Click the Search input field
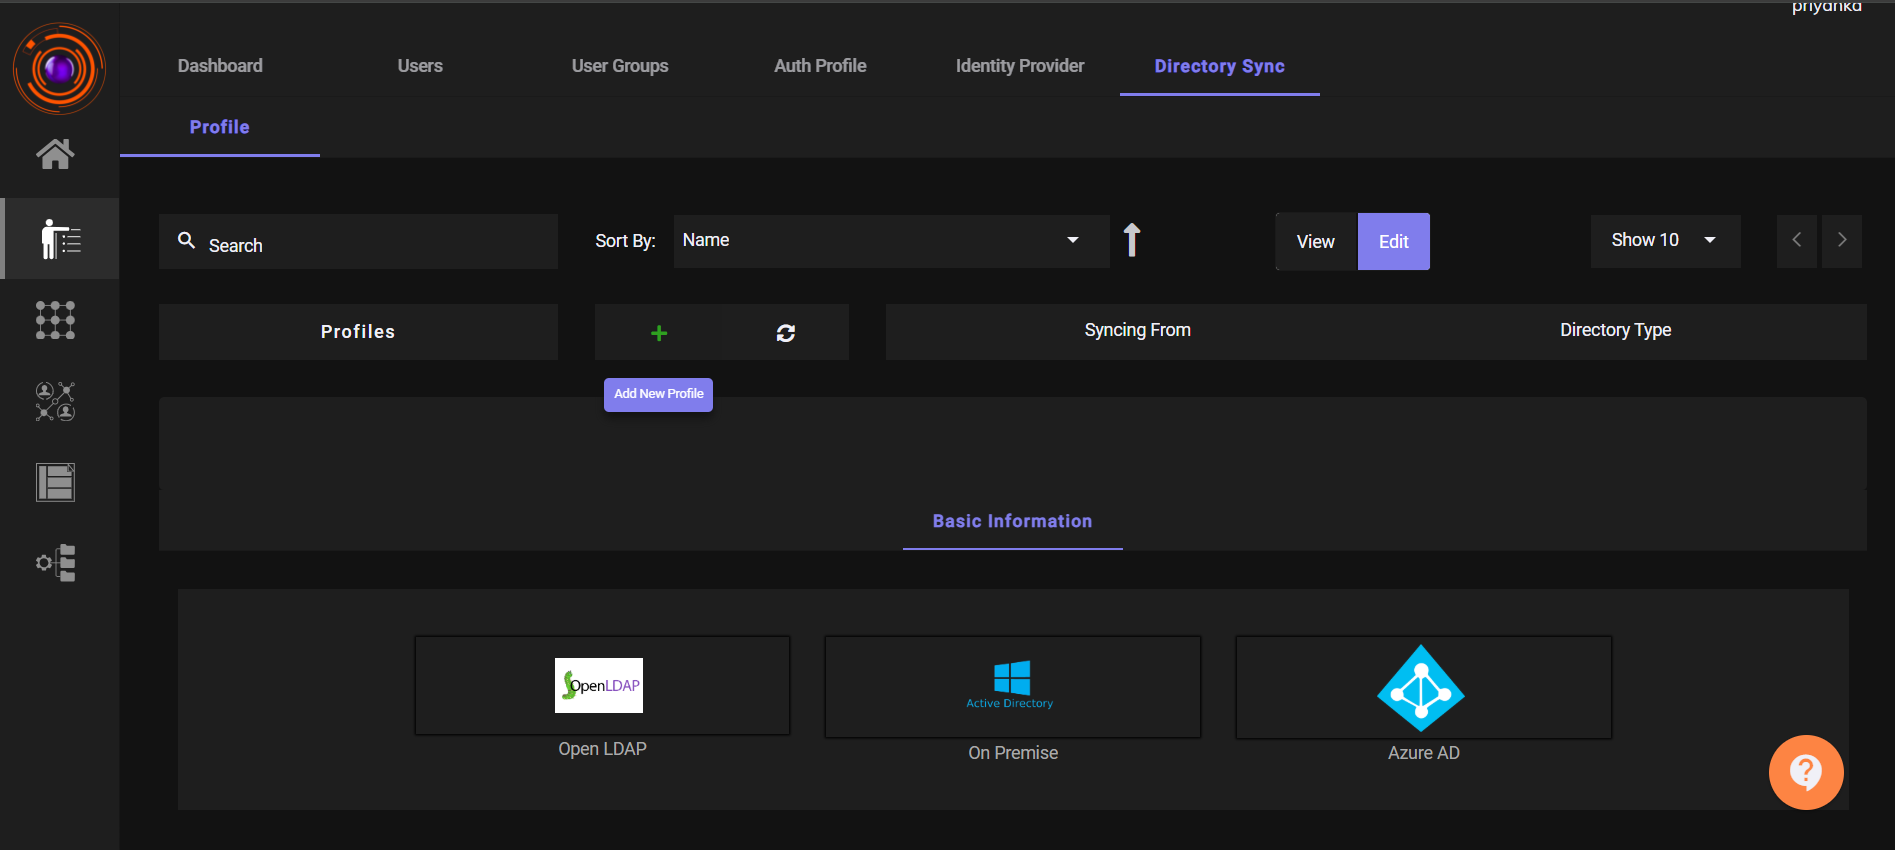The width and height of the screenshot is (1895, 850). (358, 241)
